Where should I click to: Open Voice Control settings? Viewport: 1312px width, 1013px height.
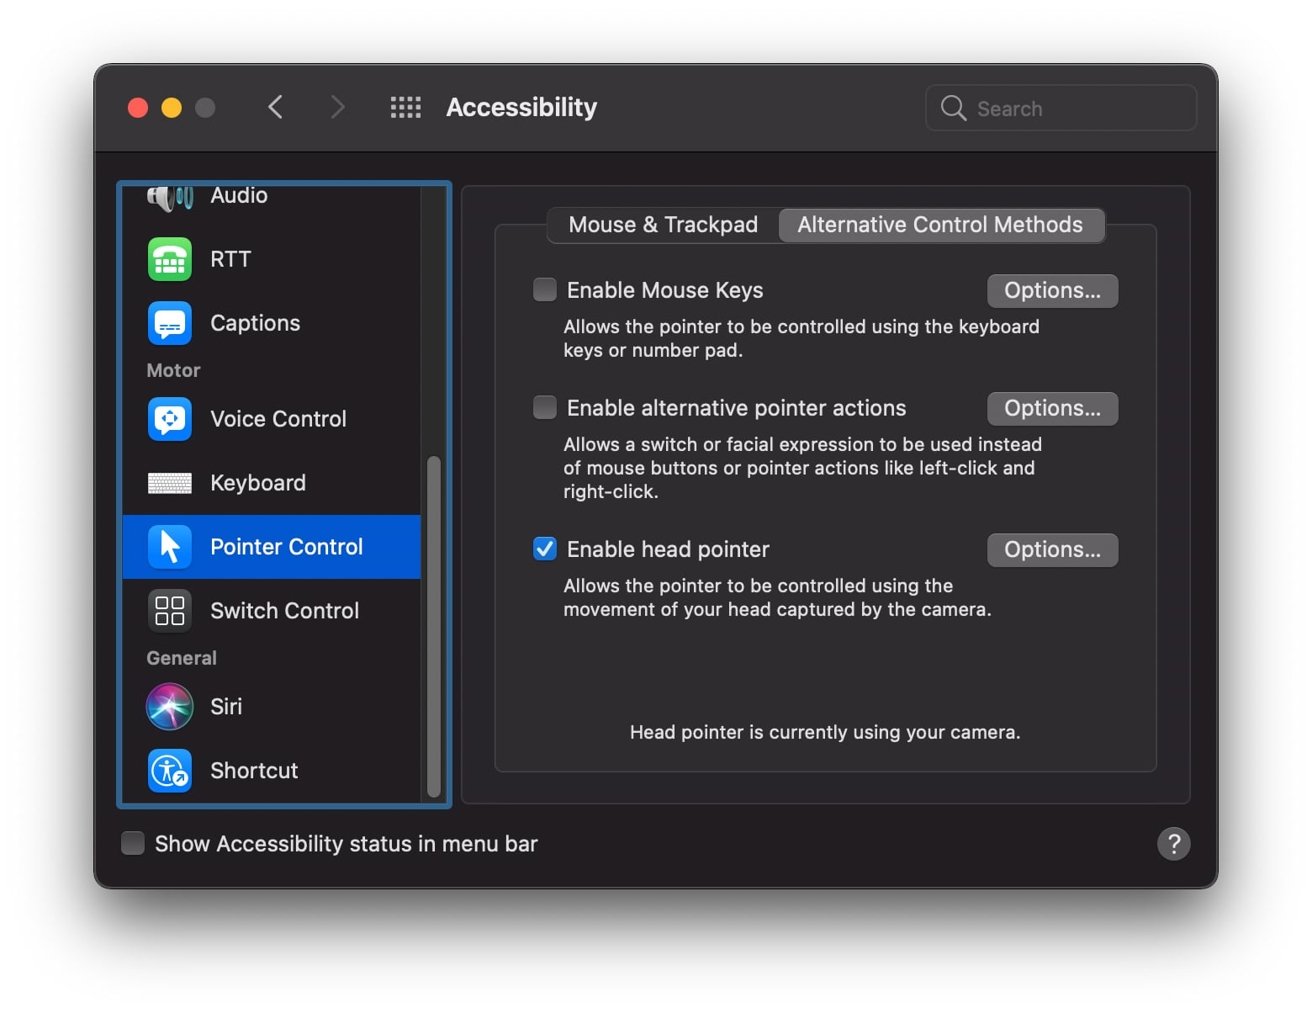pos(169,419)
